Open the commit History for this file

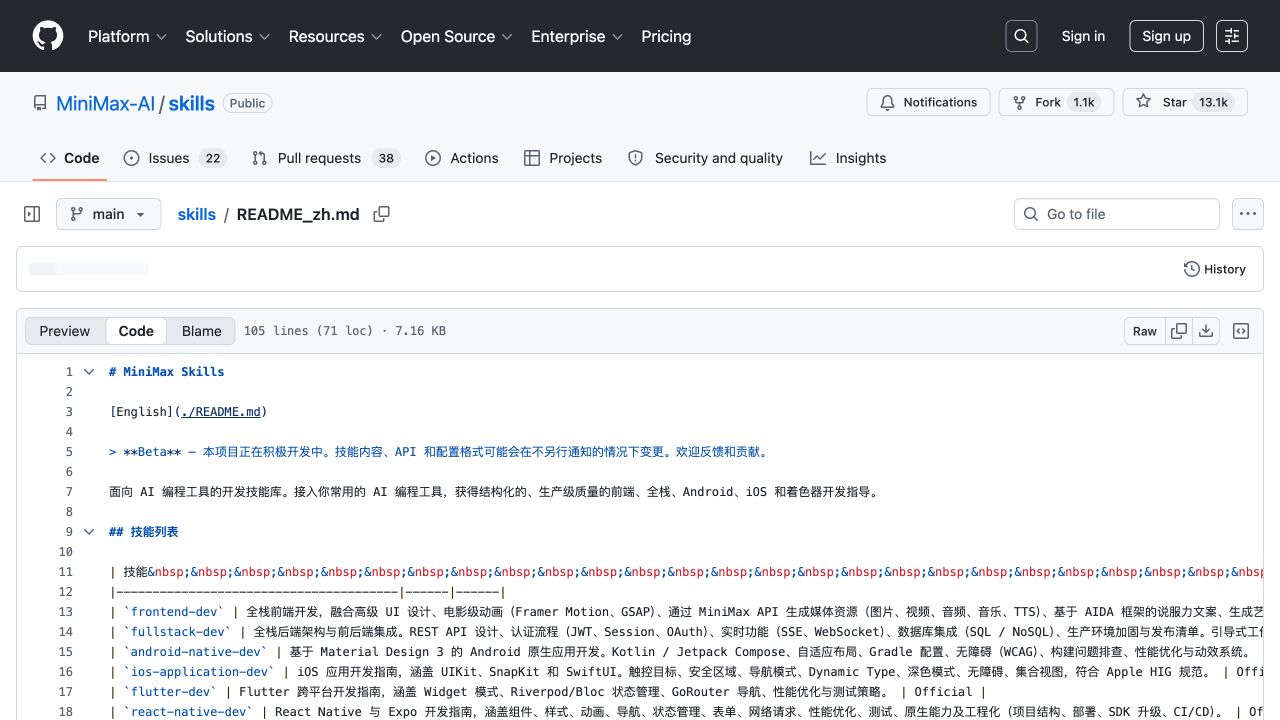pyautogui.click(x=1215, y=269)
